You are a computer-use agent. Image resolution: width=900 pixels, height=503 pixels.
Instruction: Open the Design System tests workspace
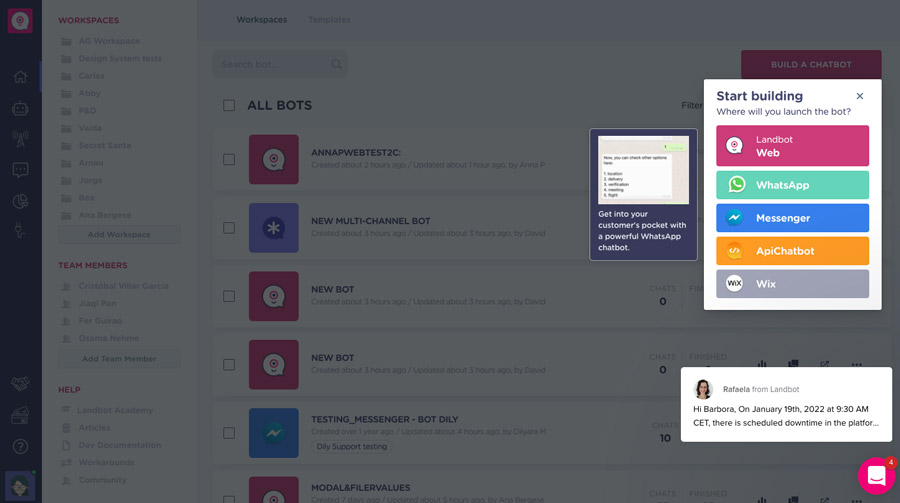coord(120,58)
